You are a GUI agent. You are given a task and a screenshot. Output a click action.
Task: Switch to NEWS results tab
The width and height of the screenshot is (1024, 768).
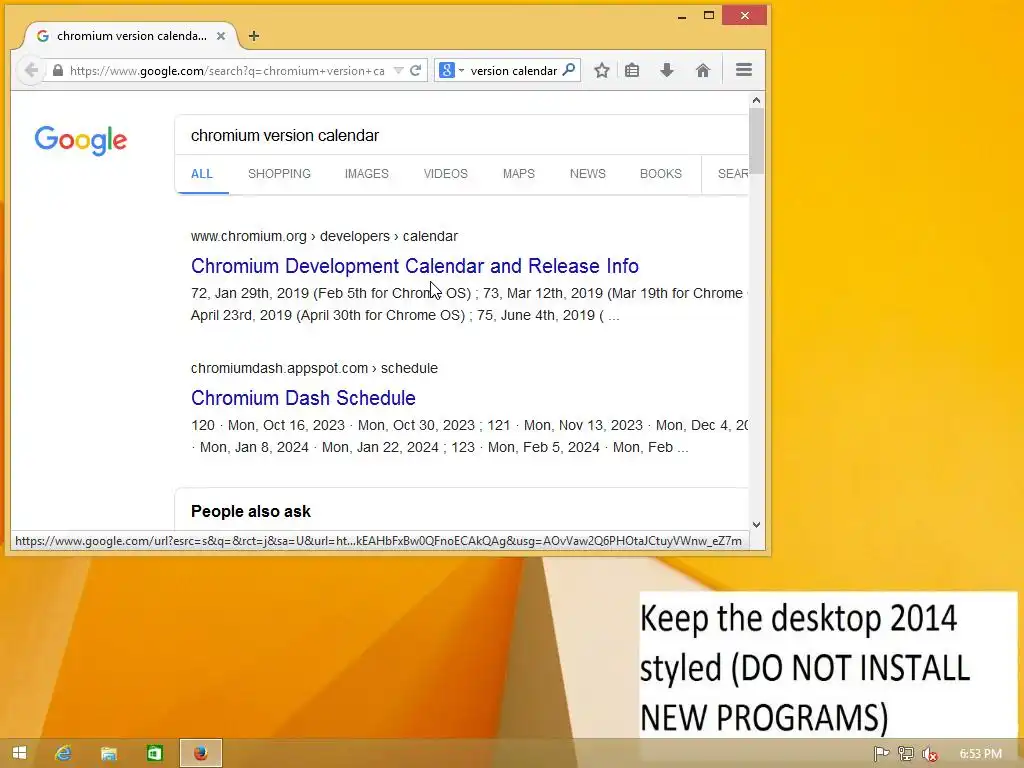pyautogui.click(x=588, y=174)
